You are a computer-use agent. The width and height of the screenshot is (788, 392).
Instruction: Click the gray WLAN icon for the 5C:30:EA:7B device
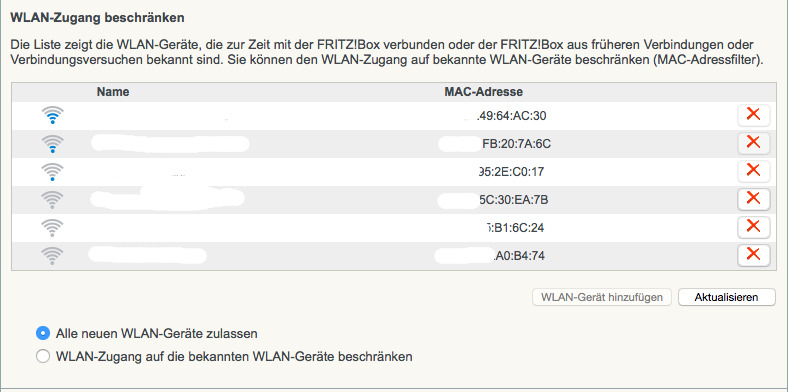[53, 200]
